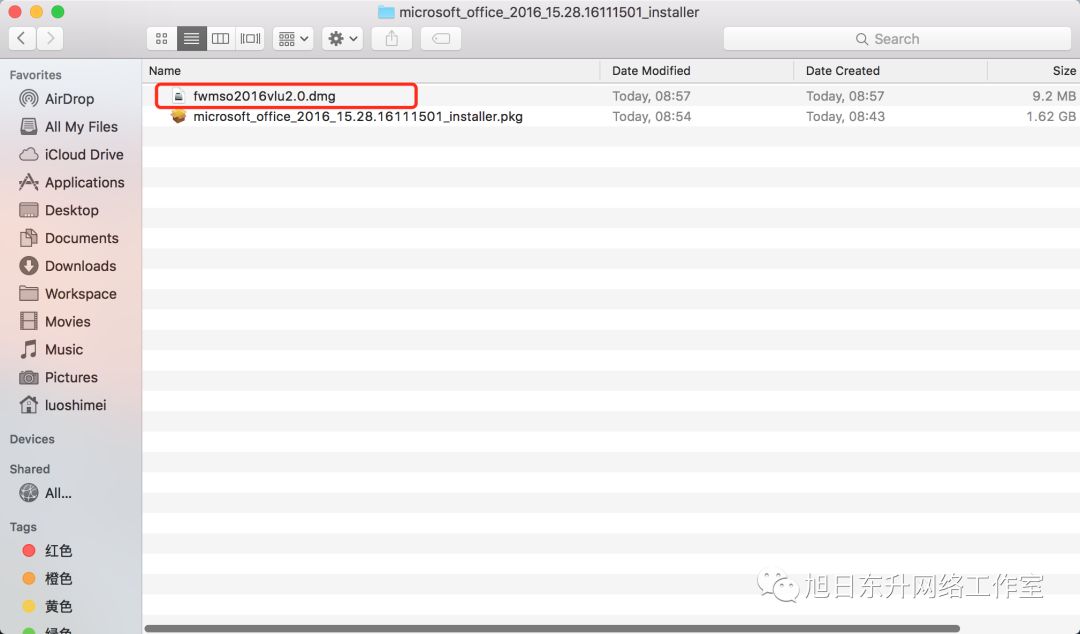Image resolution: width=1080 pixels, height=634 pixels.
Task: Click the Edit Tags toolbar button
Action: point(441,39)
